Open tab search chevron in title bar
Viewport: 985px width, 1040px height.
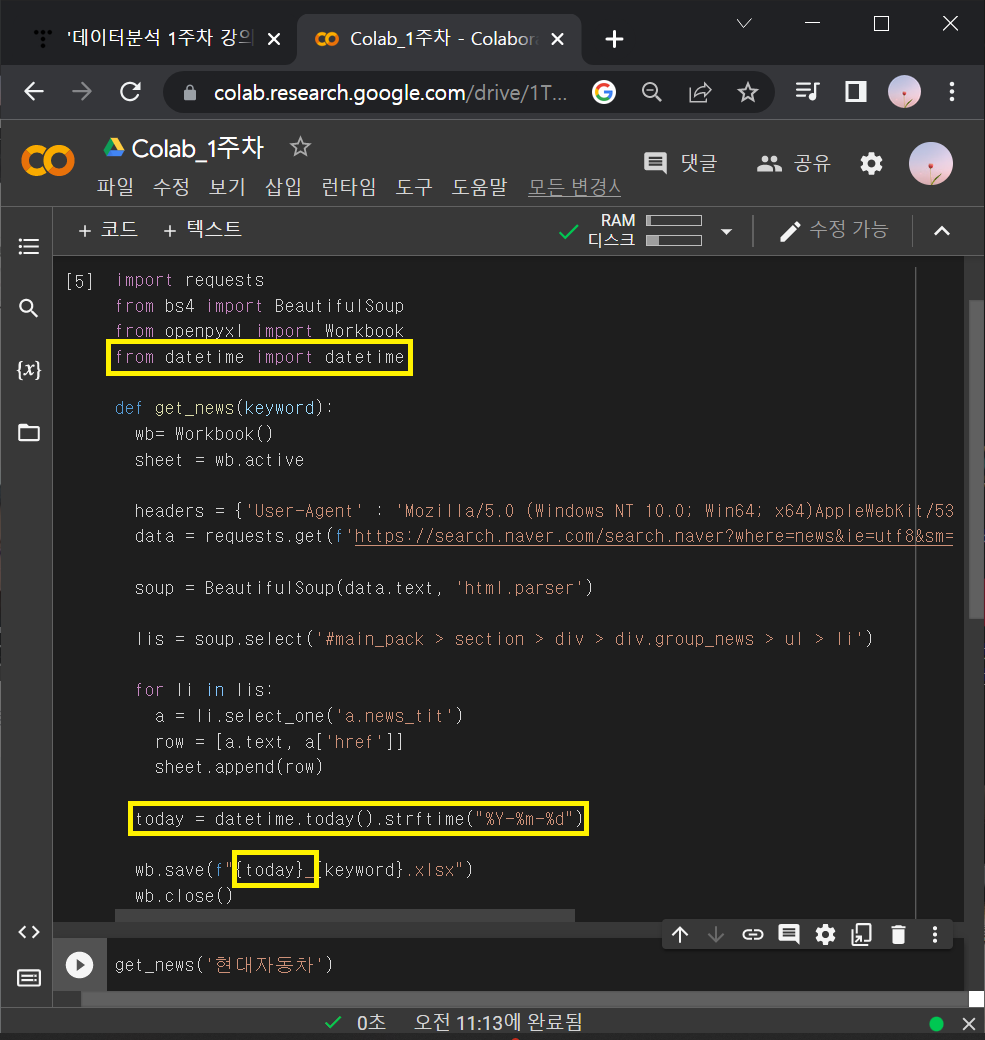tap(744, 23)
